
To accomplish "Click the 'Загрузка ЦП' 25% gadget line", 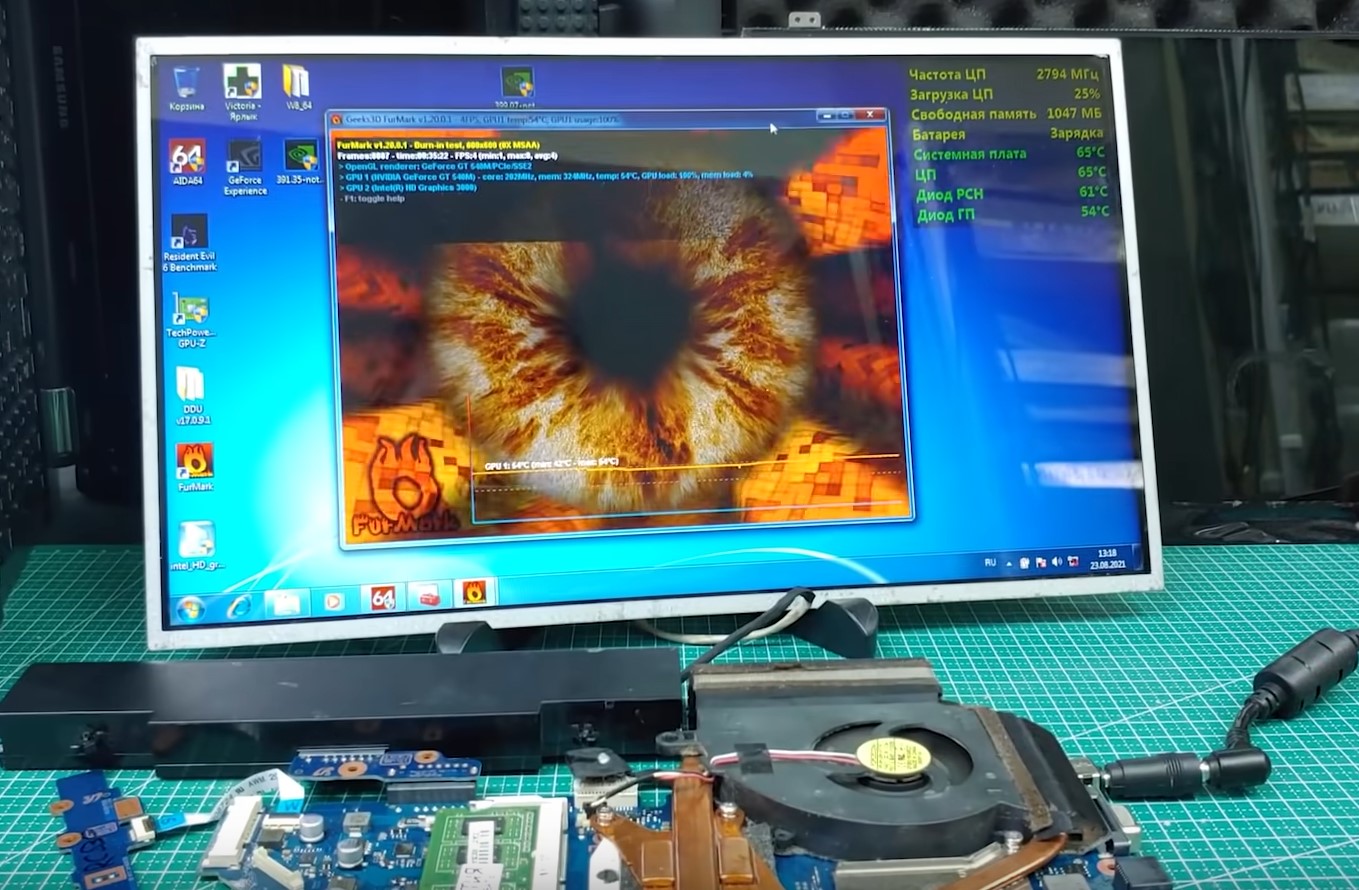I will pos(1006,94).
